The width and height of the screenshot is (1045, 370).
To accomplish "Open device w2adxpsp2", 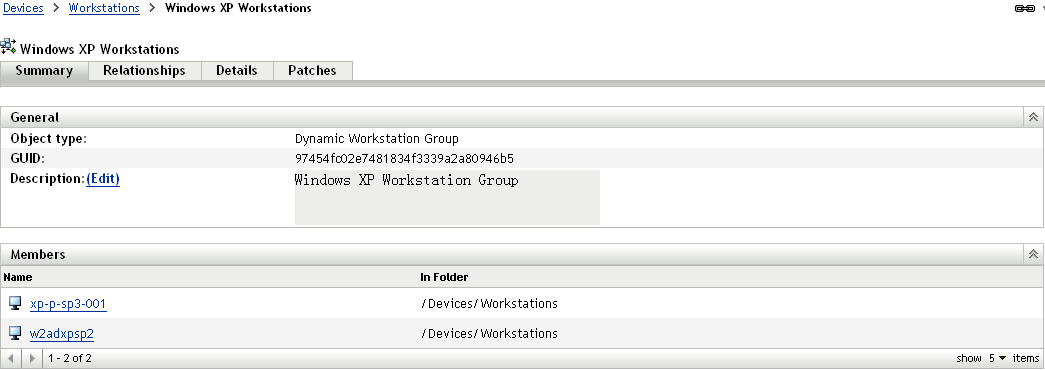I will coord(61,333).
